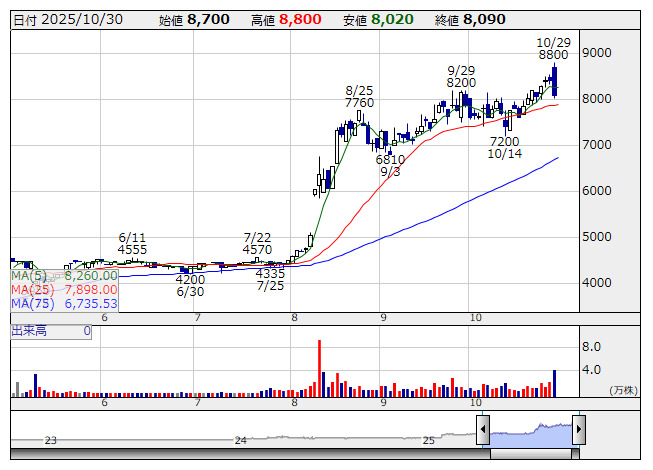
Task: Click the 10/14 7200 low label
Action: (x=505, y=148)
